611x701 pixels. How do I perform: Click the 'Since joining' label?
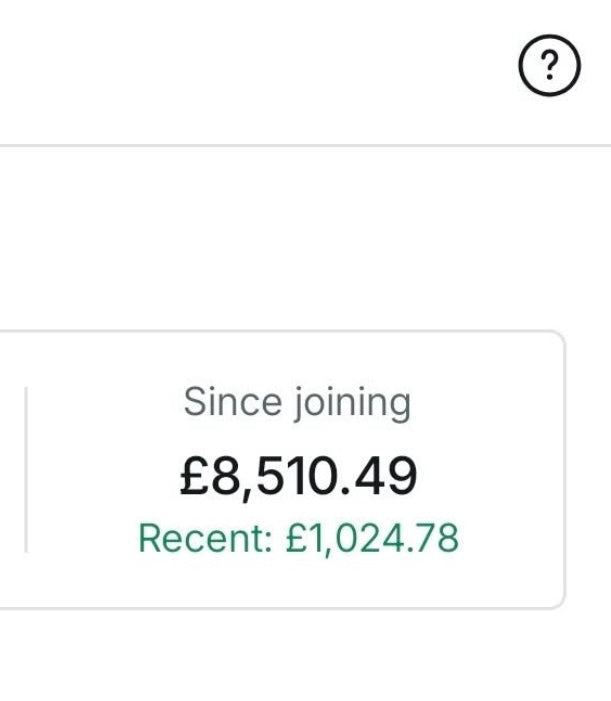click(x=297, y=402)
